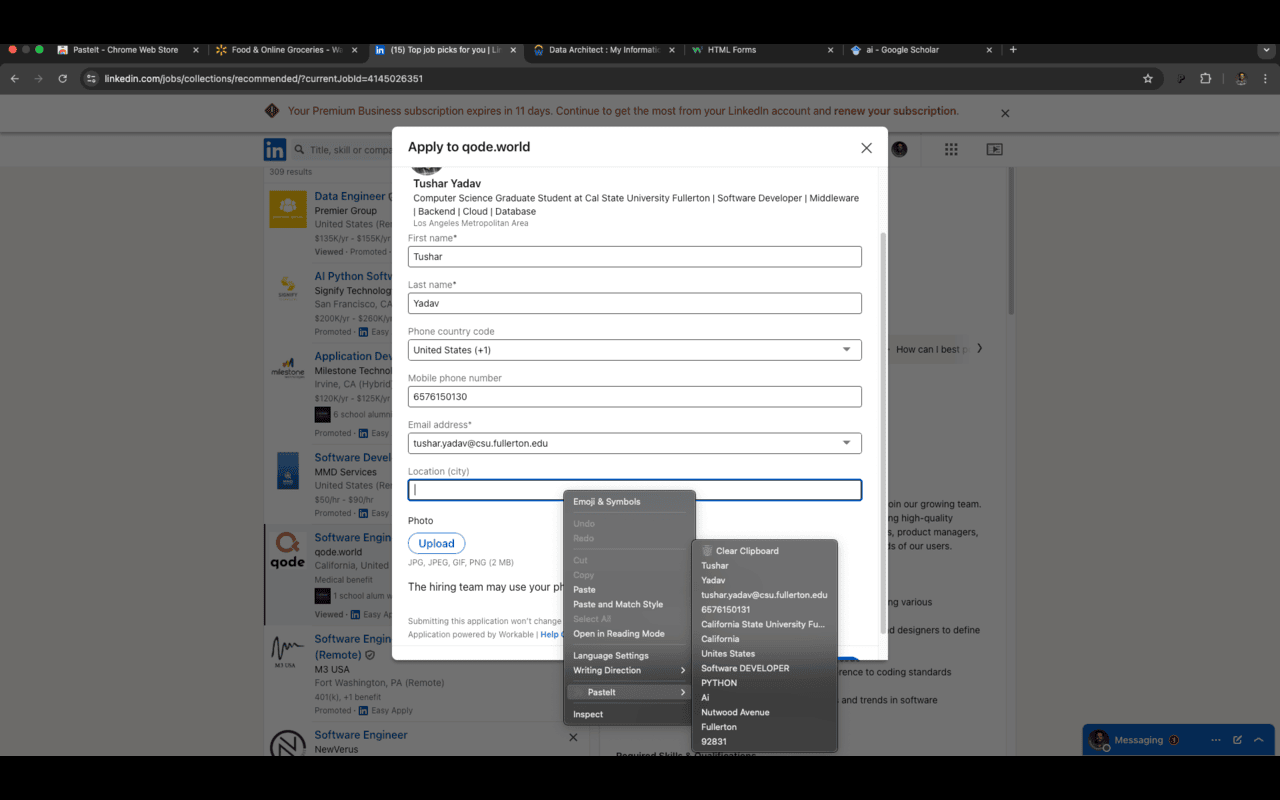Select Paste from the context menu
The height and width of the screenshot is (800, 1280).
(584, 590)
